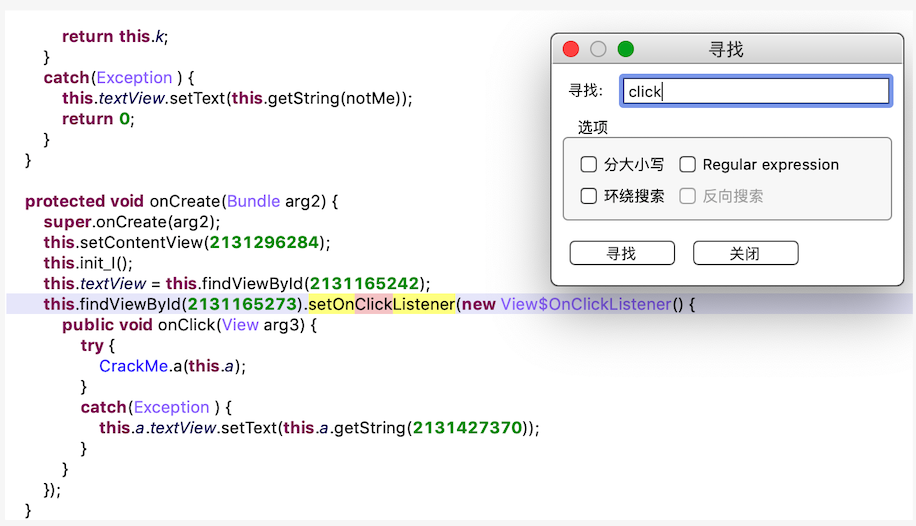Screen dimensions: 916x526
Task: Click the number 2131296284 in setContentView
Action: point(264,242)
